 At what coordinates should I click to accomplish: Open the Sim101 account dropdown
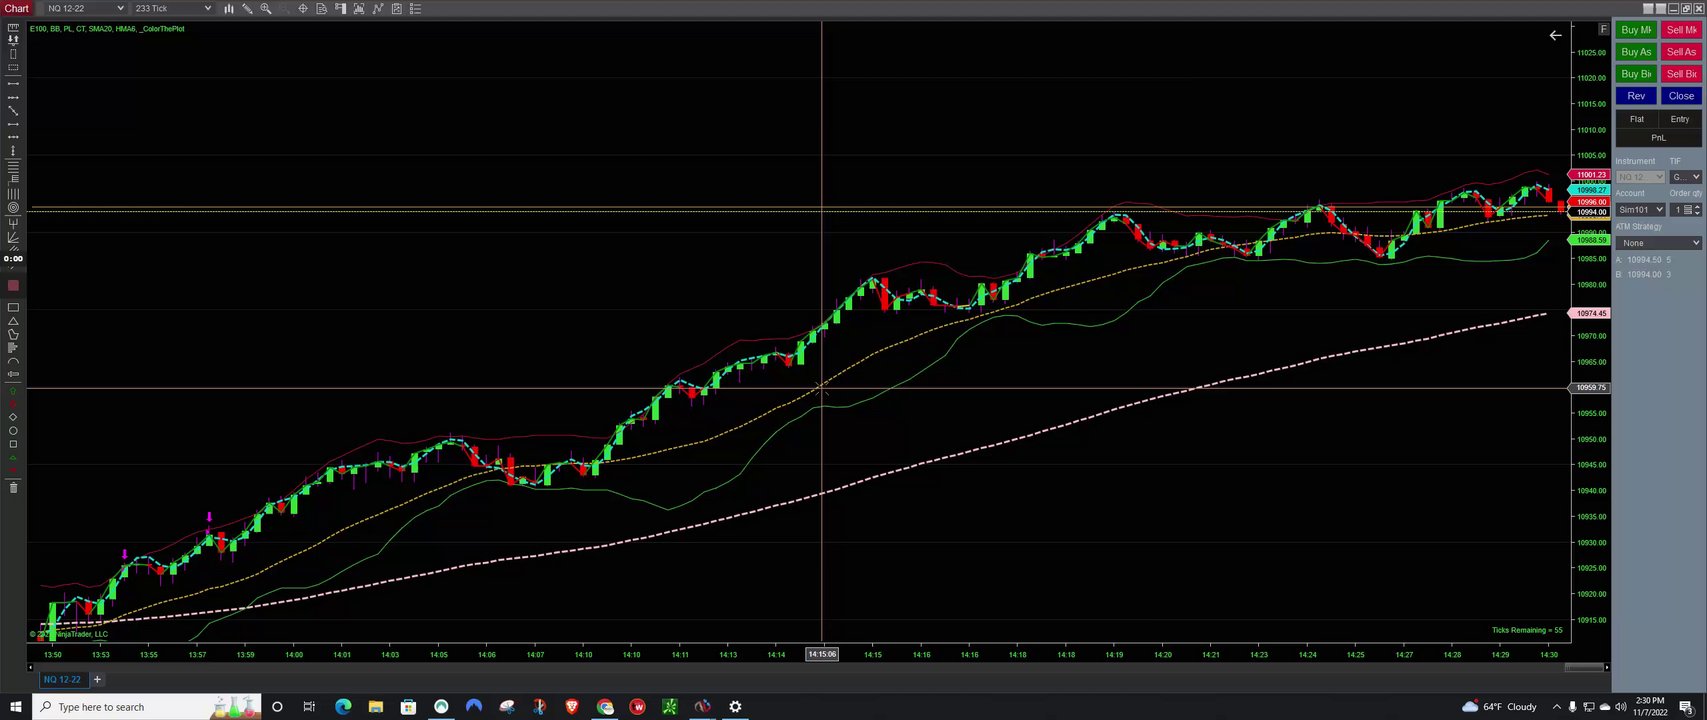pos(1640,210)
